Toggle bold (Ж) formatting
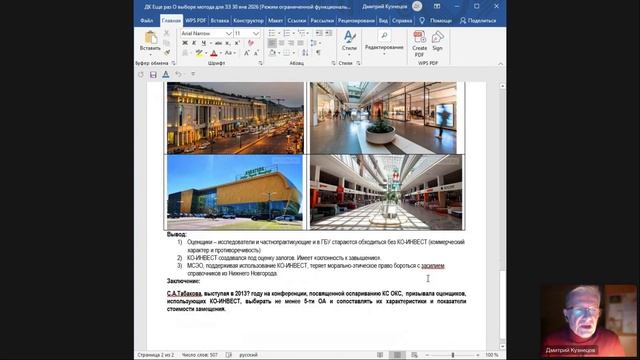The height and width of the screenshot is (360, 640). (x=185, y=43)
